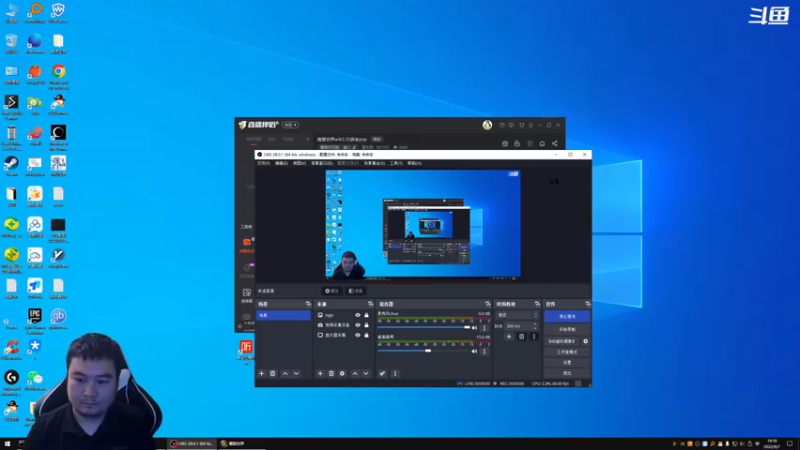Screen dimensions: 800x450
Task: Open Logitech G HUB desktop icon
Action: point(11,381)
